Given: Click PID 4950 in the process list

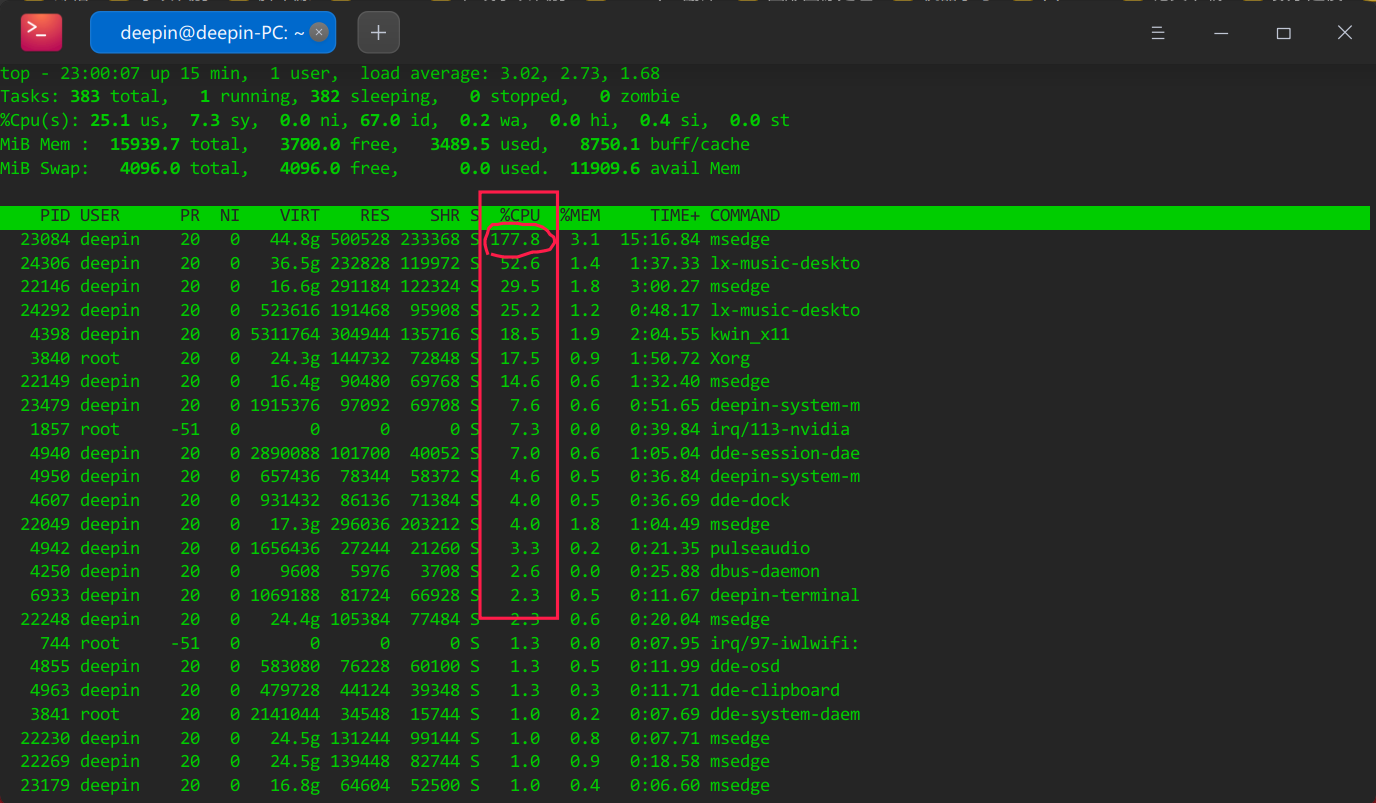Looking at the screenshot, I should pos(50,477).
